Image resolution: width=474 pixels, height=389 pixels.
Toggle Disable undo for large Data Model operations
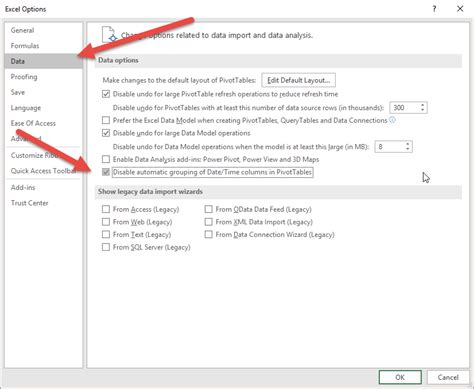106,133
